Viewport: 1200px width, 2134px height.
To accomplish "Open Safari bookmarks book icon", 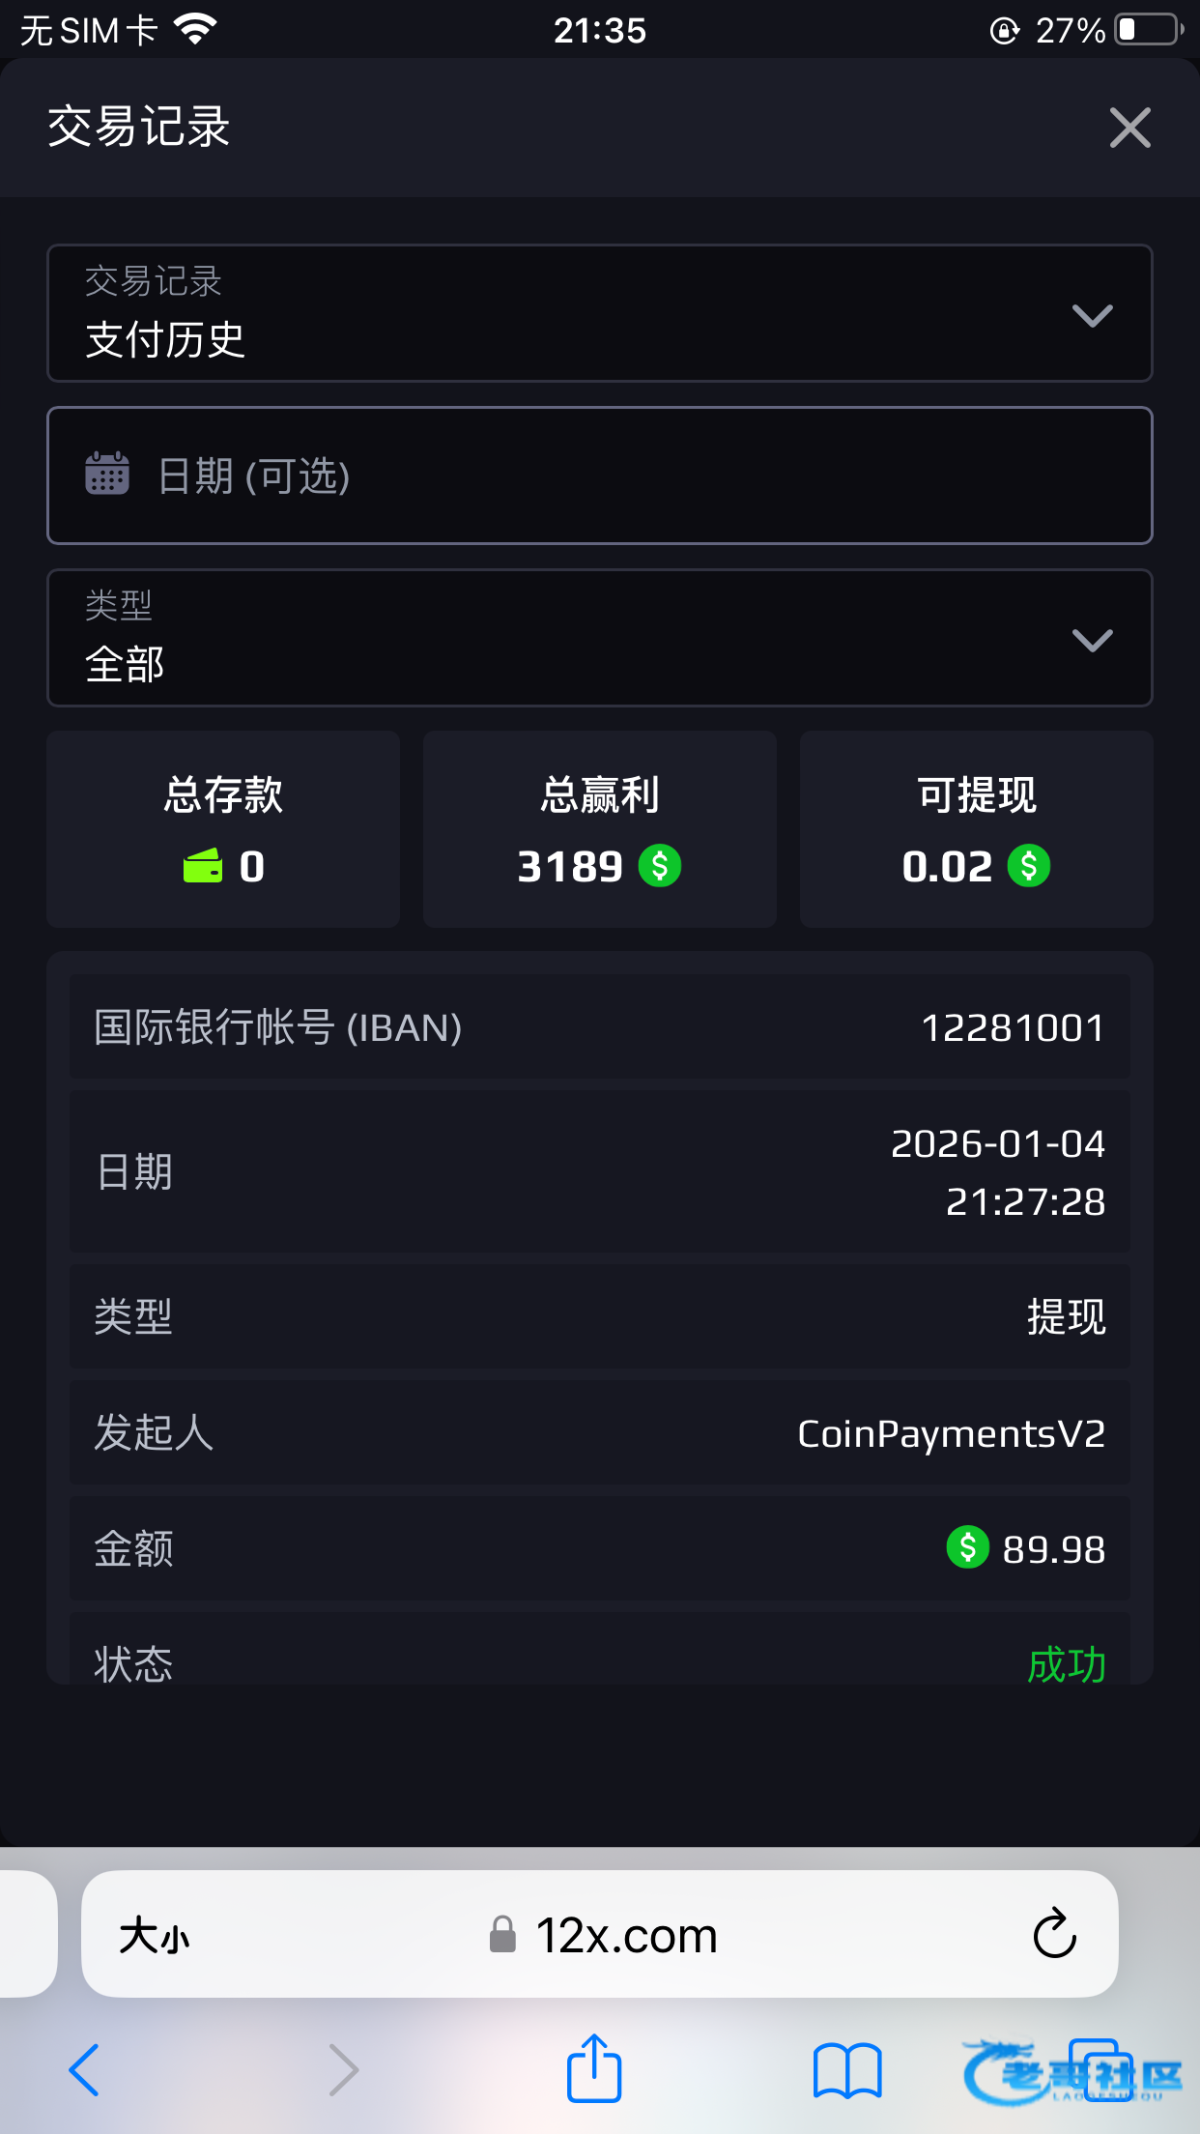I will (x=847, y=2070).
